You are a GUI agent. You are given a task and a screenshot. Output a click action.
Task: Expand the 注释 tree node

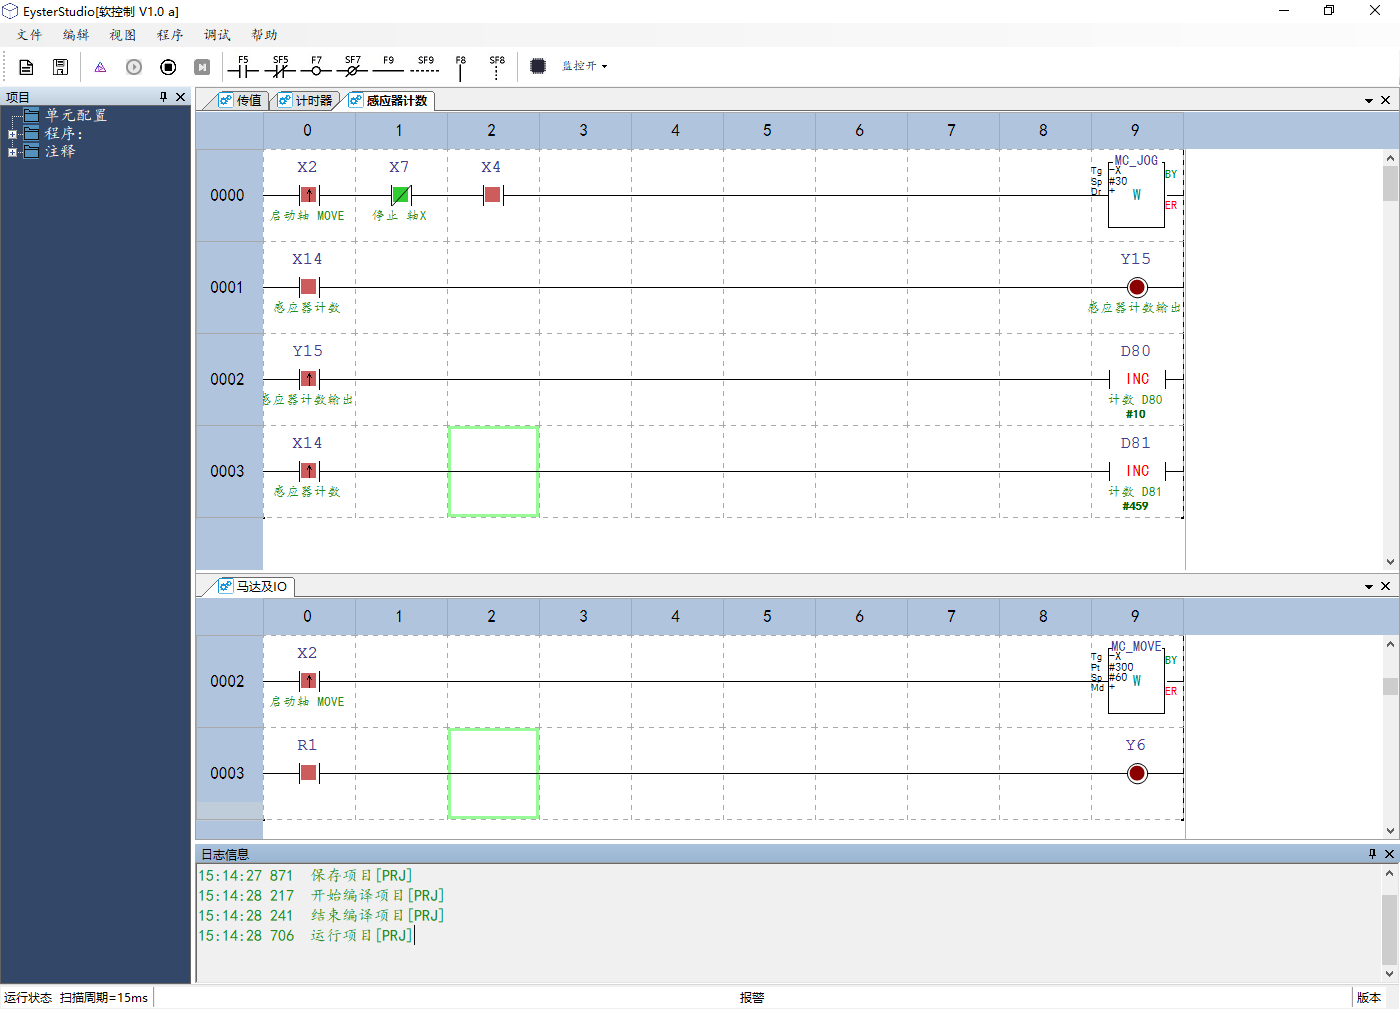point(12,152)
